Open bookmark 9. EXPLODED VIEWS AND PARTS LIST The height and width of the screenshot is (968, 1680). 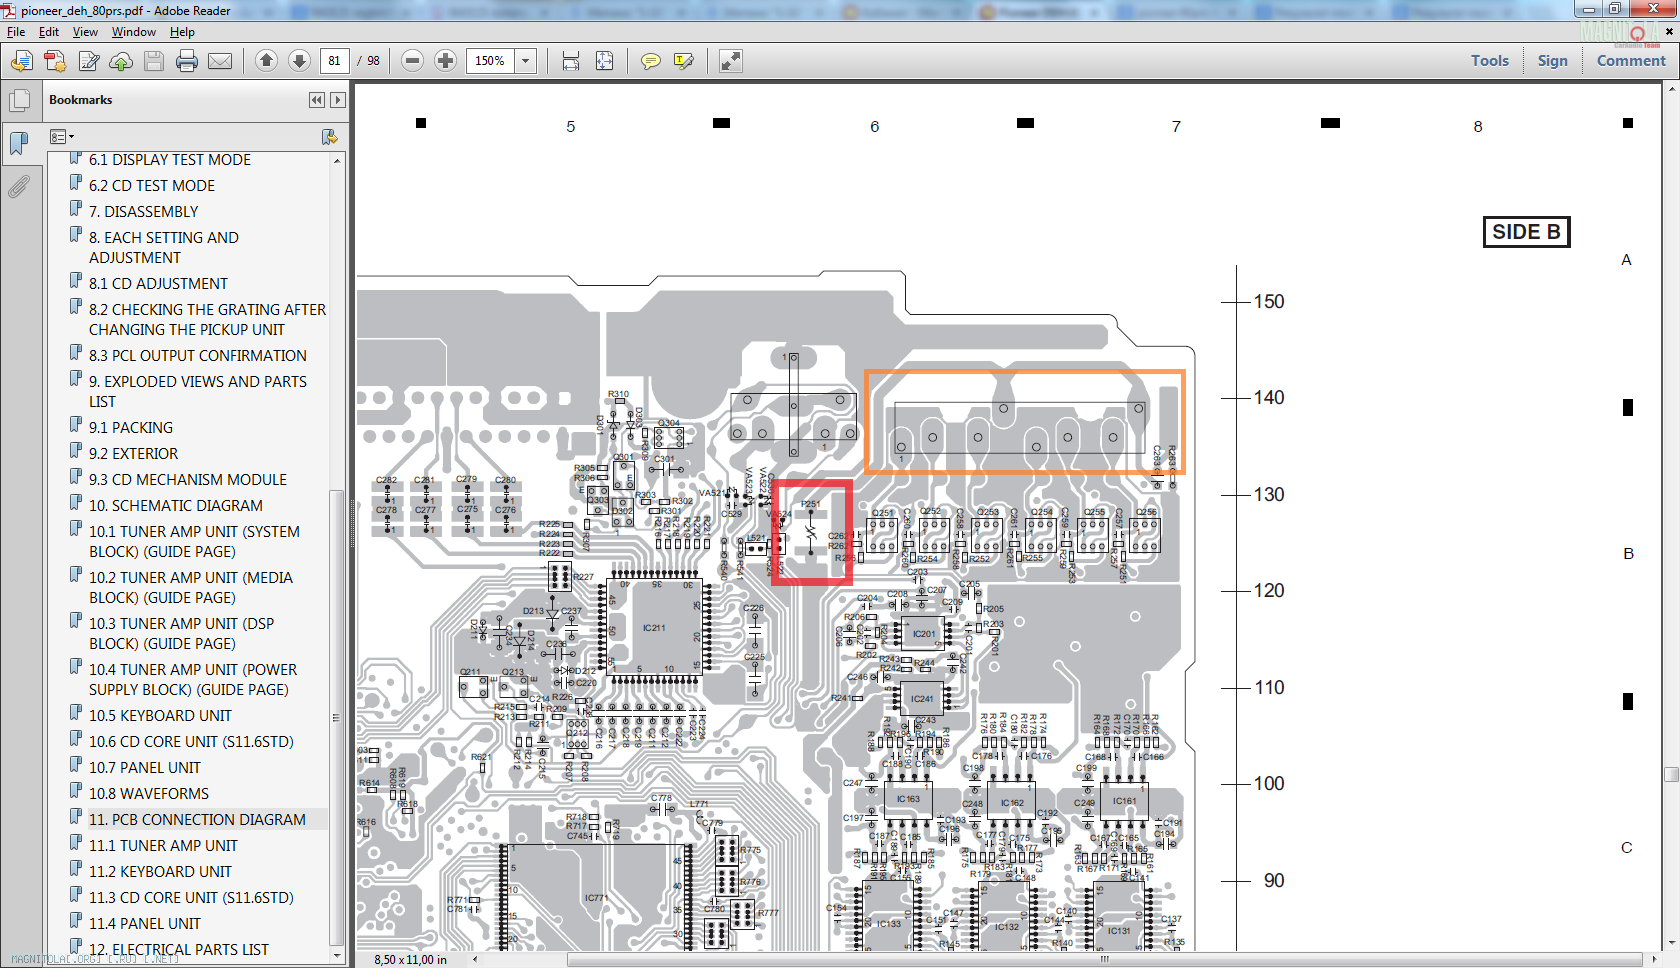[198, 392]
